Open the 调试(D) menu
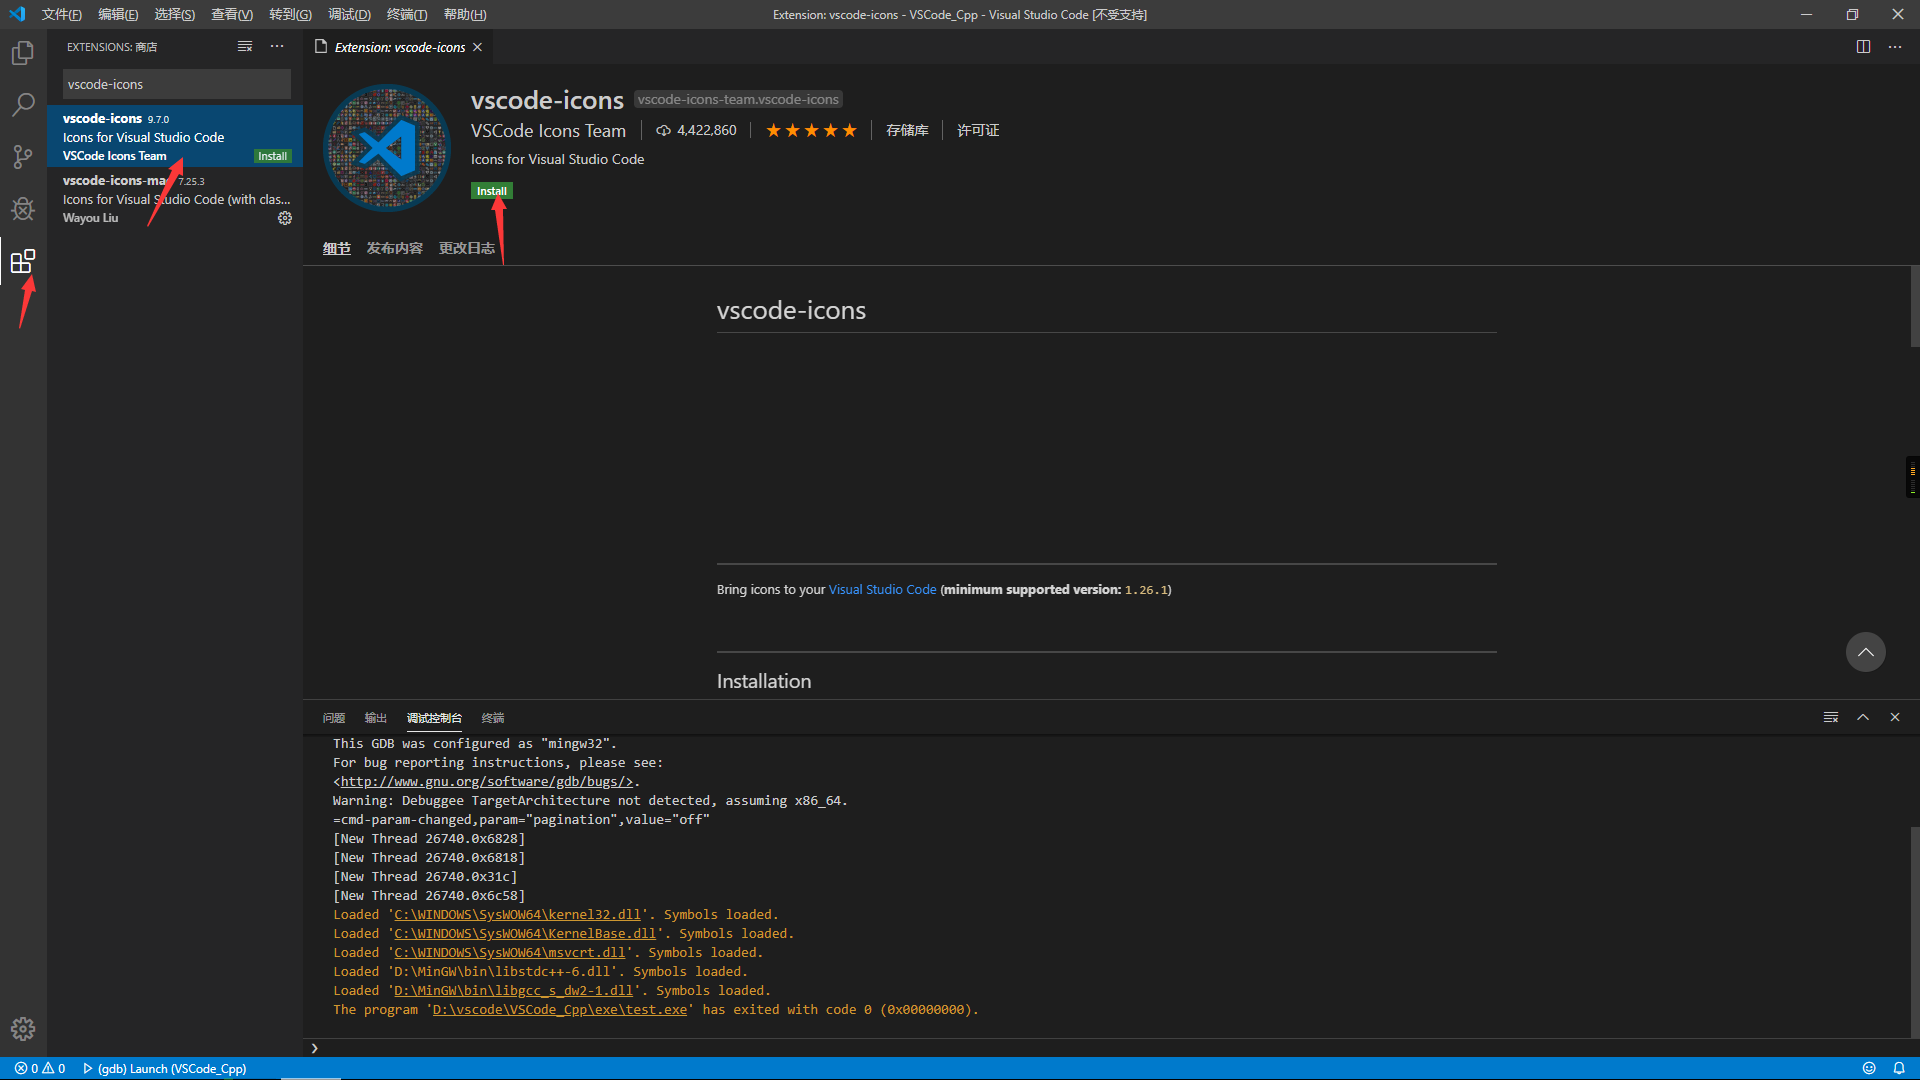Viewport: 1920px width, 1080px height. 349,14
